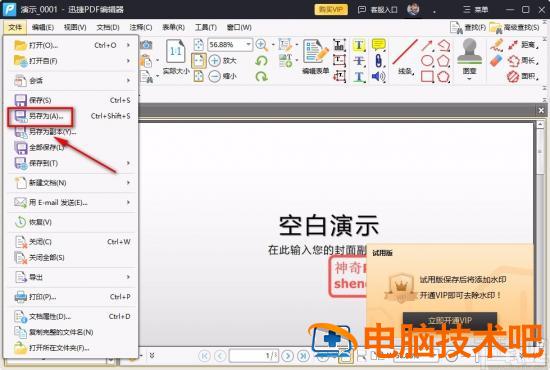The height and width of the screenshot is (370, 550).
Task: Select 另存为(A)... menu entry
Action: click(70, 116)
